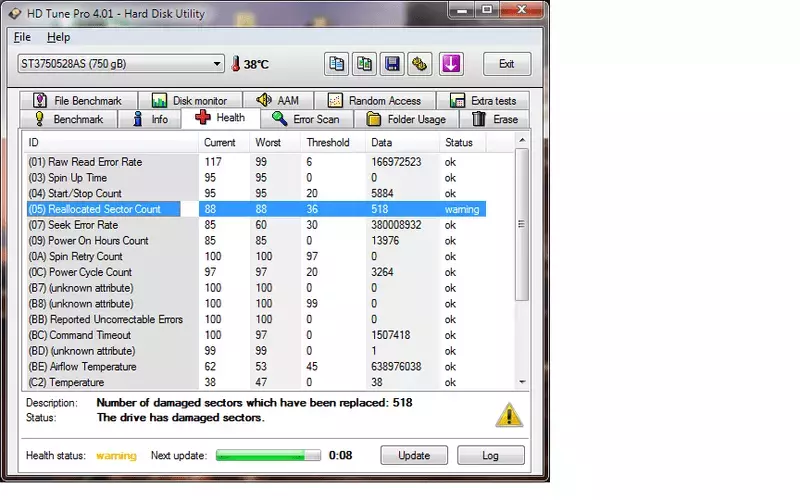Click the Status column header
800x500 pixels.
462,142
